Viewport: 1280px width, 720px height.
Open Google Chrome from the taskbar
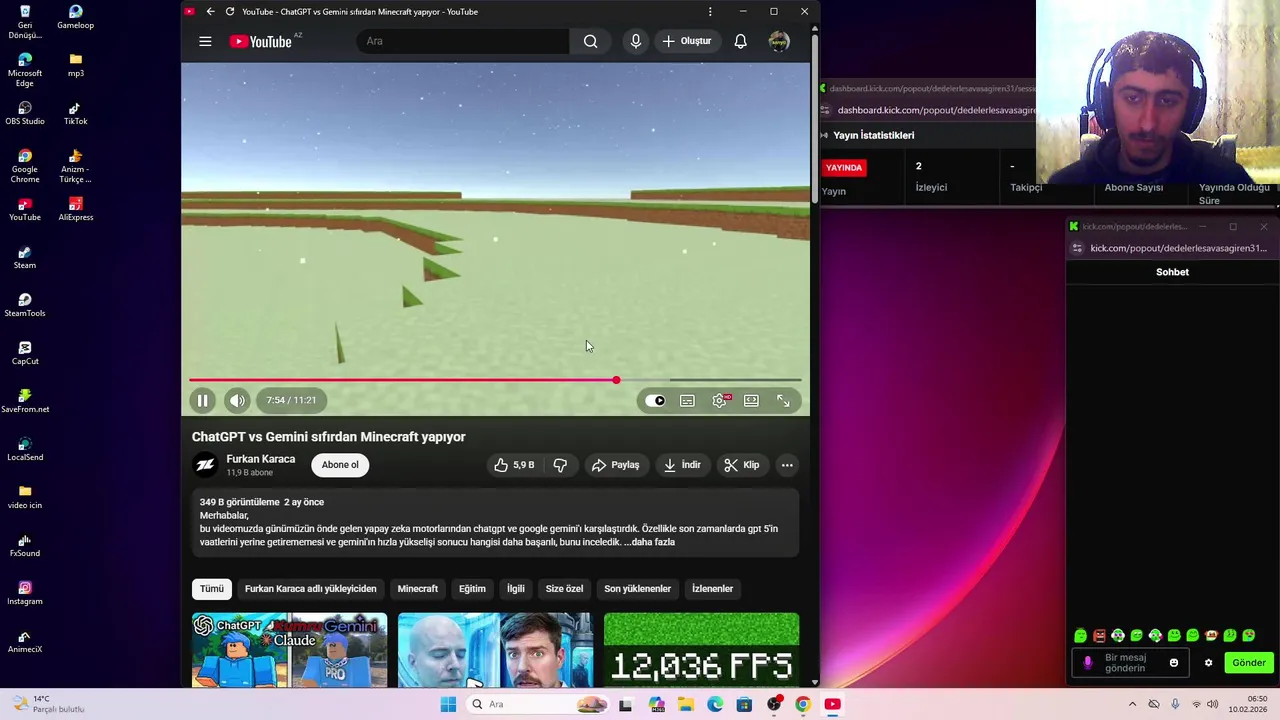802,704
